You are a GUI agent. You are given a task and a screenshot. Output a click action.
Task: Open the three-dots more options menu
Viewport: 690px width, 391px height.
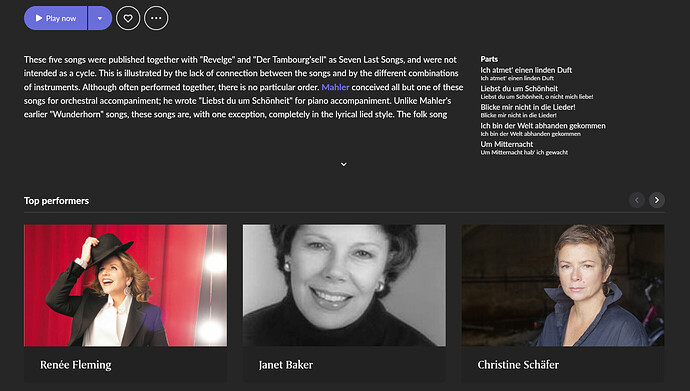156,18
